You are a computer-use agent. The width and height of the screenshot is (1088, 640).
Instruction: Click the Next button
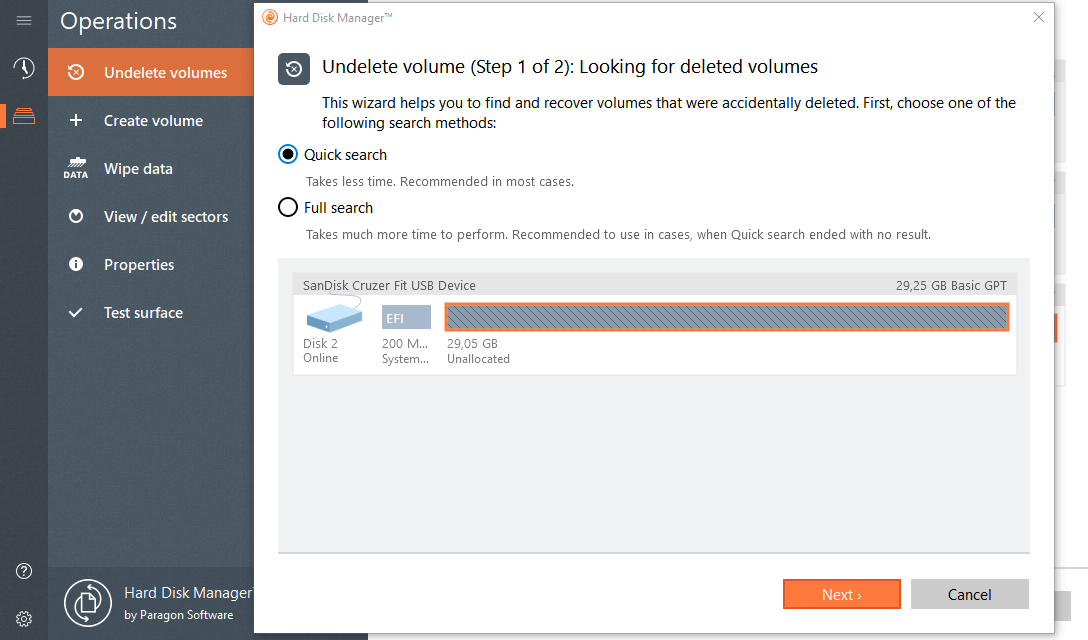(x=842, y=594)
